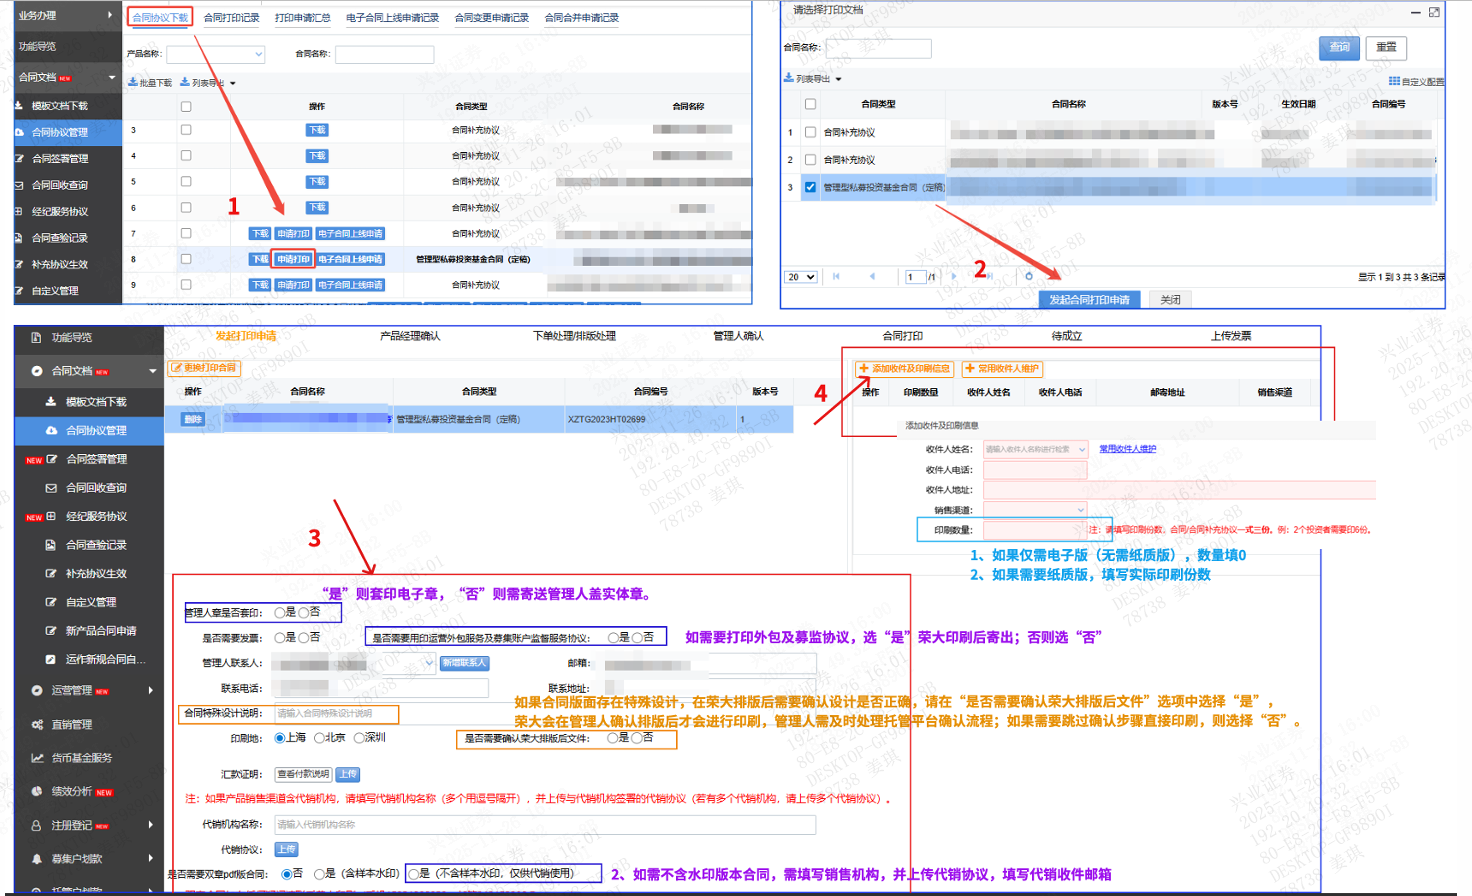Uncheck the 管理型私募投资基金合同 row checkbox
The image size is (1472, 896).
[810, 187]
